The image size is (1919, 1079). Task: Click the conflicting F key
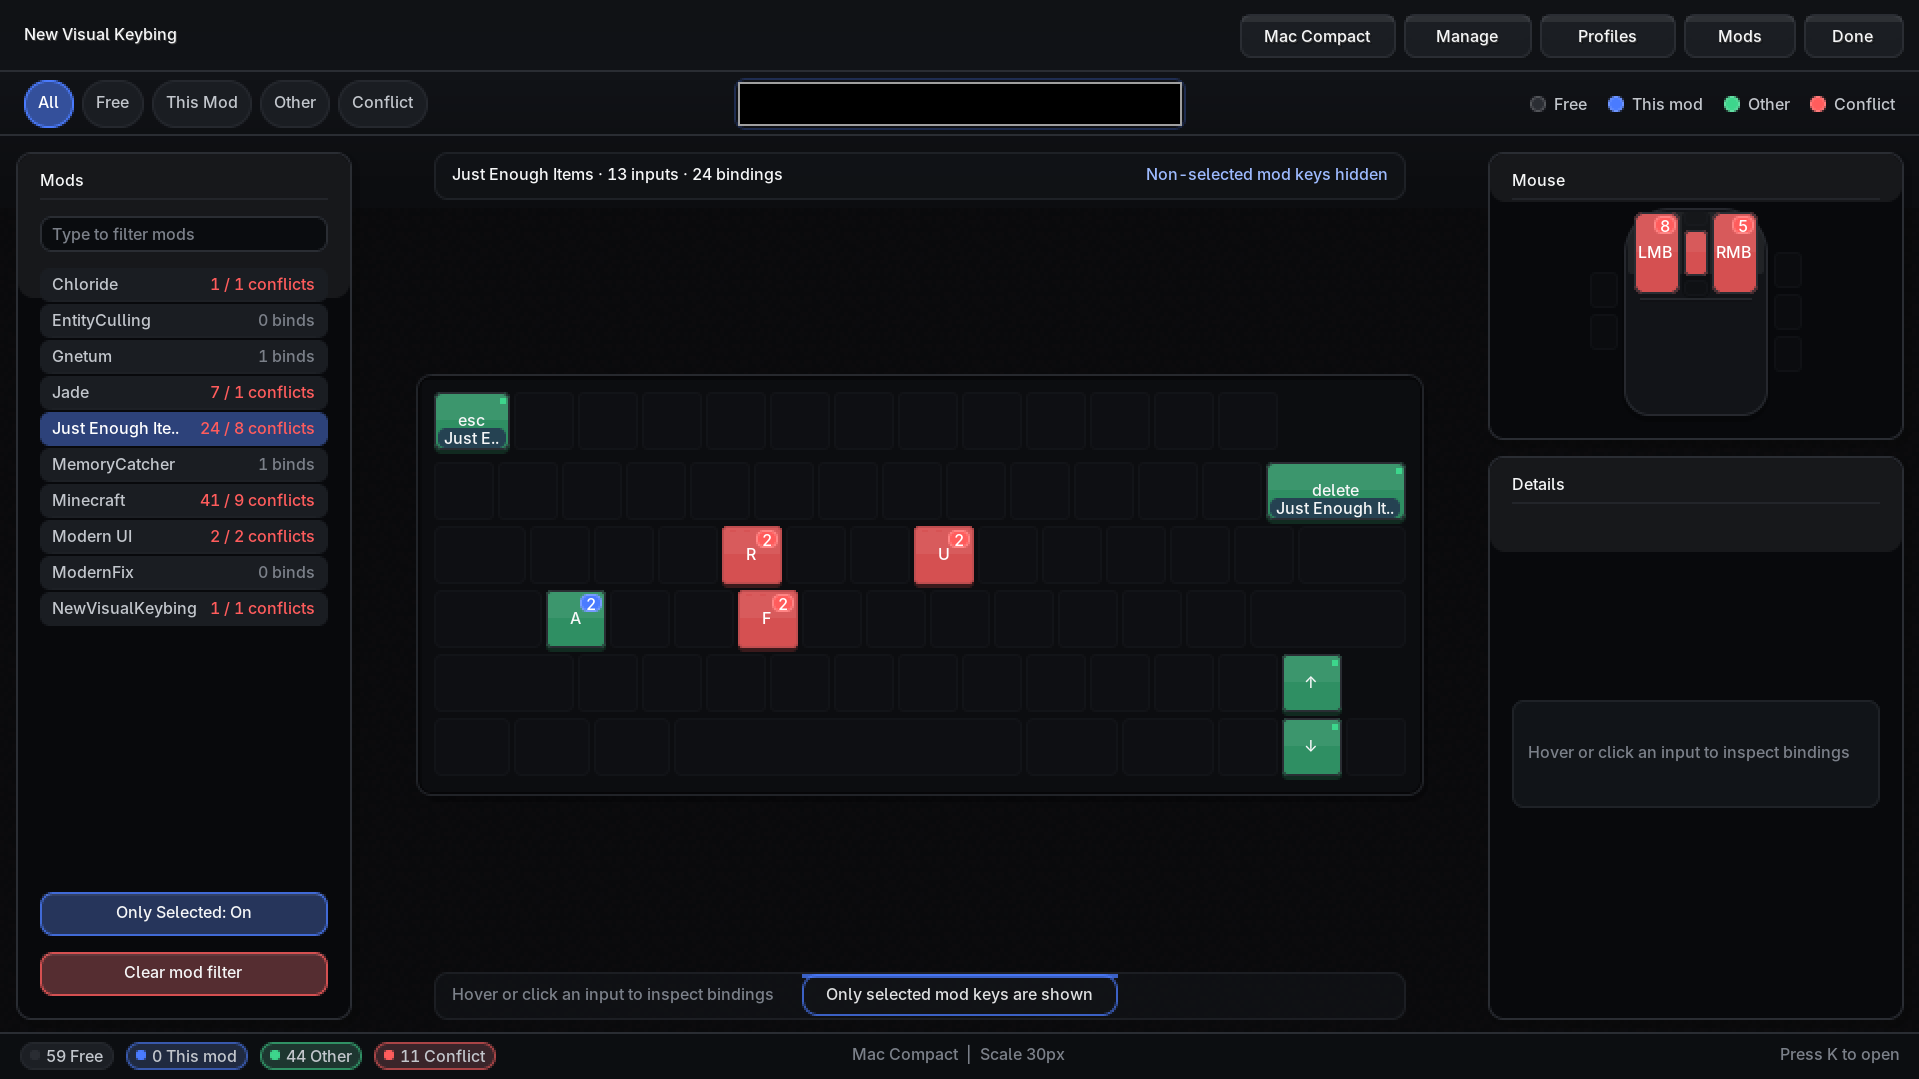point(767,619)
